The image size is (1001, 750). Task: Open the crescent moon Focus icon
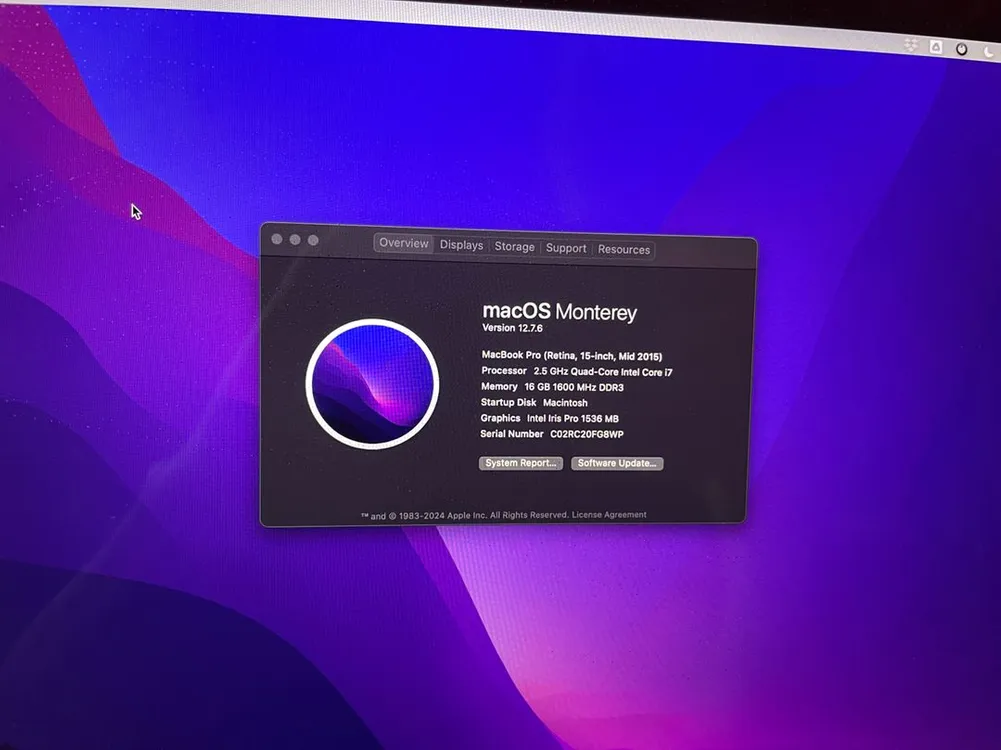tap(988, 52)
